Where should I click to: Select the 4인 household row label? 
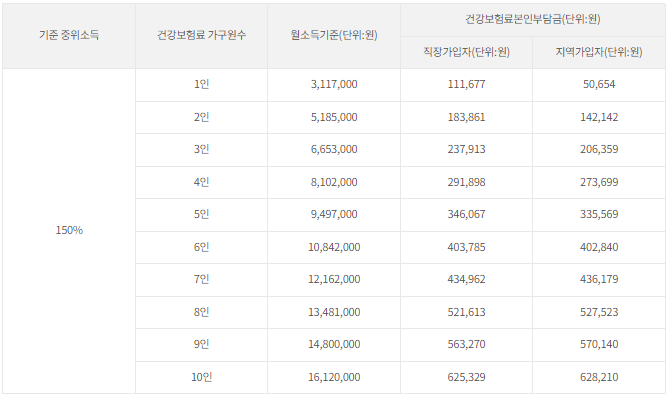pyautogui.click(x=201, y=182)
